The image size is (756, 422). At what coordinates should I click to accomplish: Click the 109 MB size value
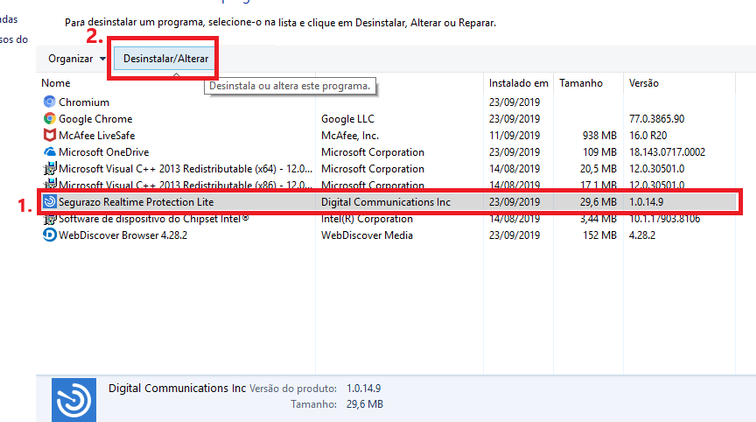coord(600,152)
